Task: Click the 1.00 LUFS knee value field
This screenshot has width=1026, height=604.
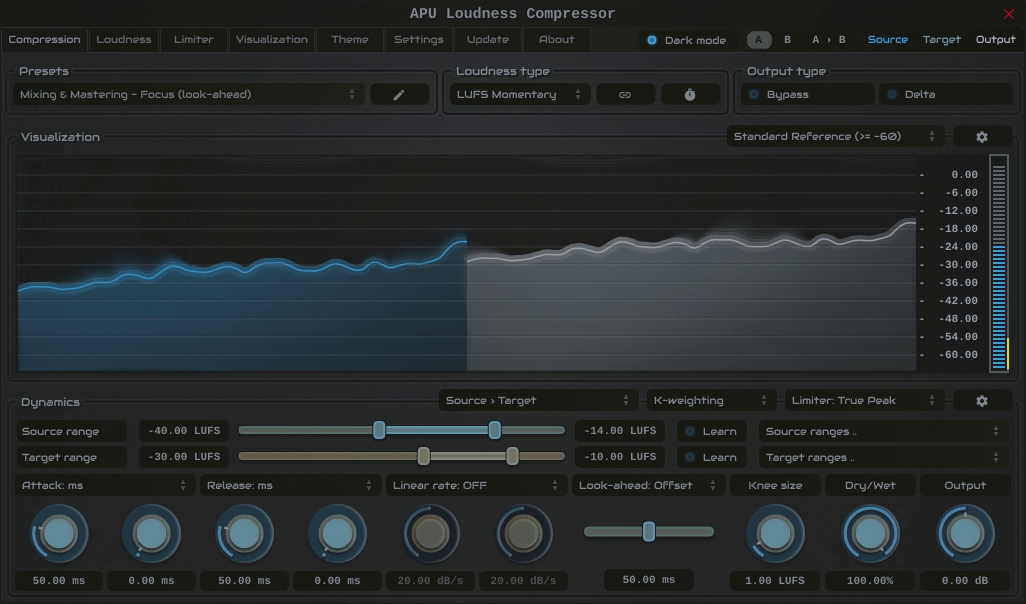Action: coord(775,580)
